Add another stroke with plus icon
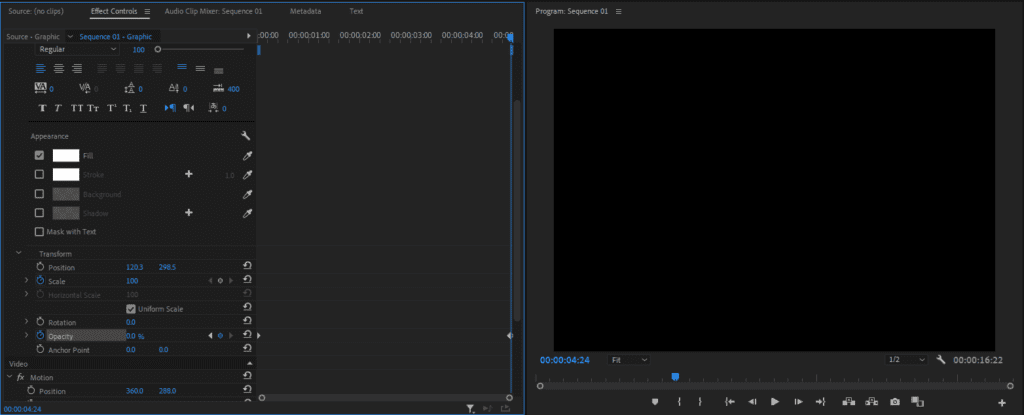The width and height of the screenshot is (1024, 415). pos(189,174)
